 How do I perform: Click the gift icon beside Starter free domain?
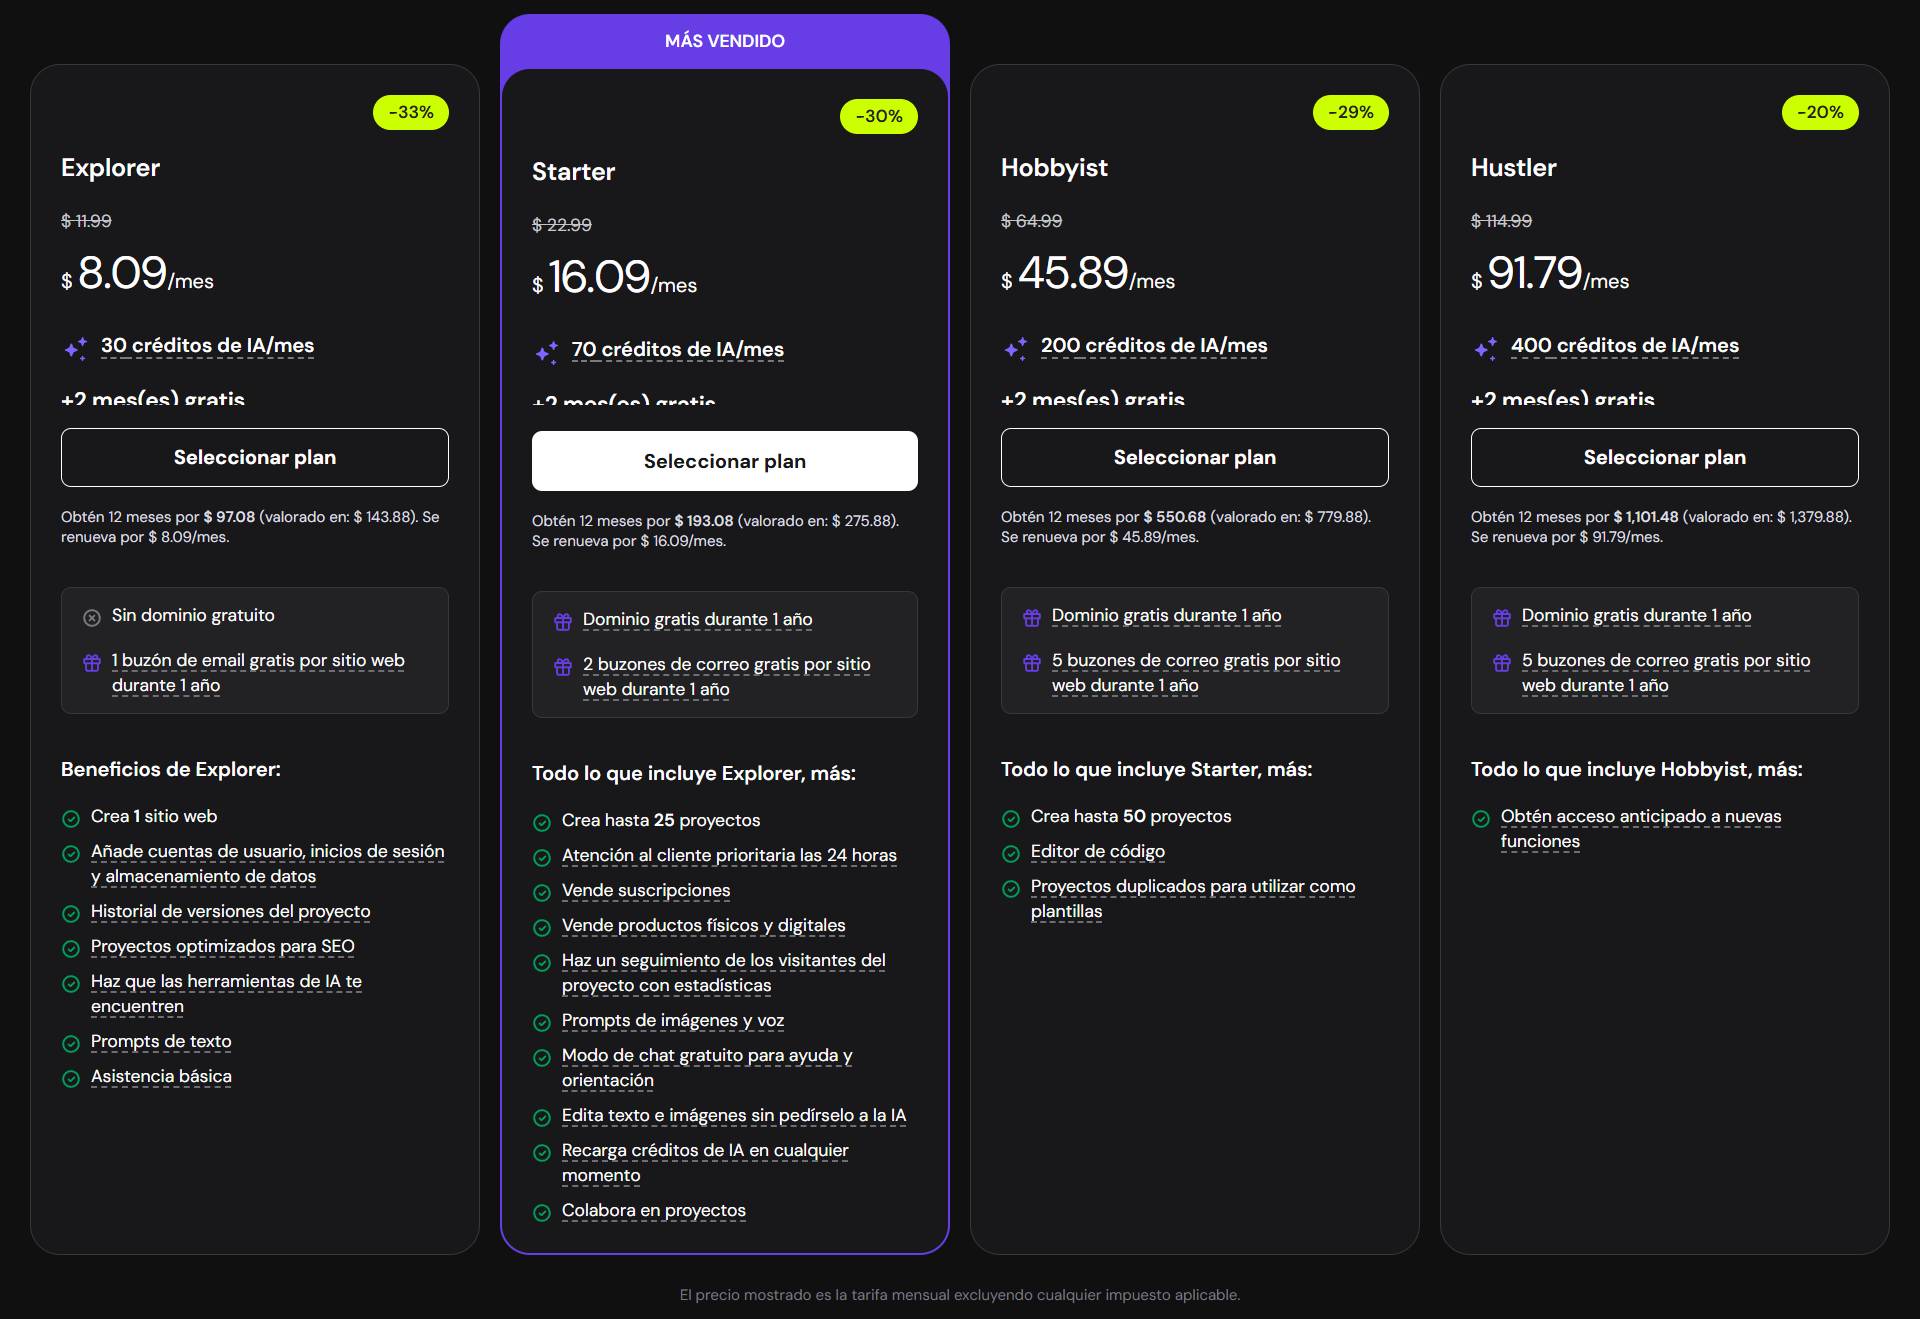561,621
